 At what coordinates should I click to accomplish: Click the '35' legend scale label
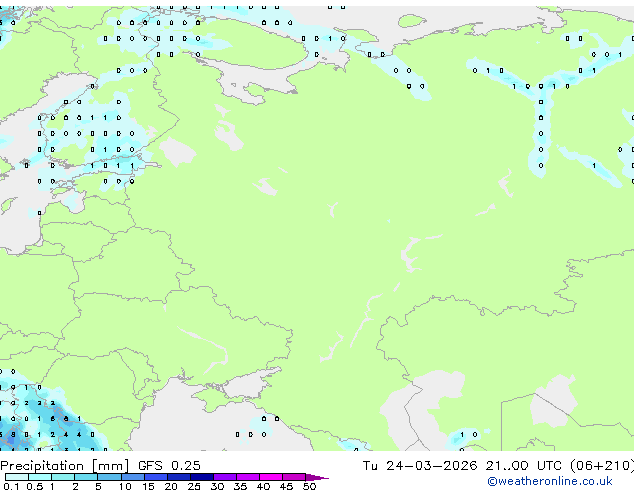(240, 486)
